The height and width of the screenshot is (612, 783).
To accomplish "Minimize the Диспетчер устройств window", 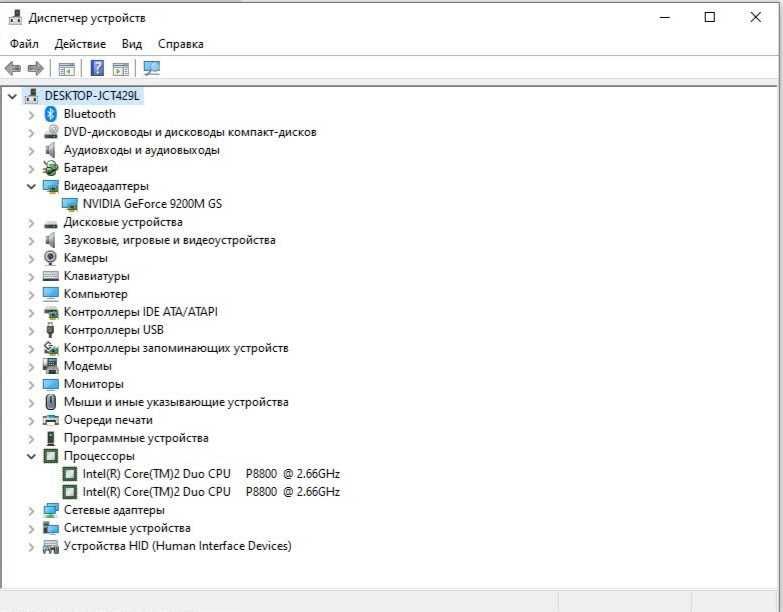I will [665, 17].
